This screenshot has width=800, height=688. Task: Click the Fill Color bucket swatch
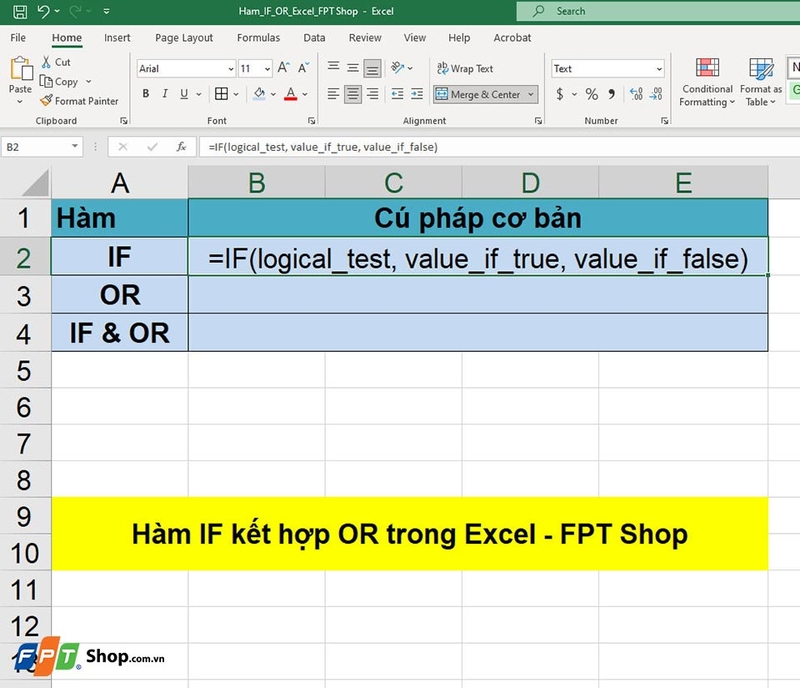[x=259, y=94]
